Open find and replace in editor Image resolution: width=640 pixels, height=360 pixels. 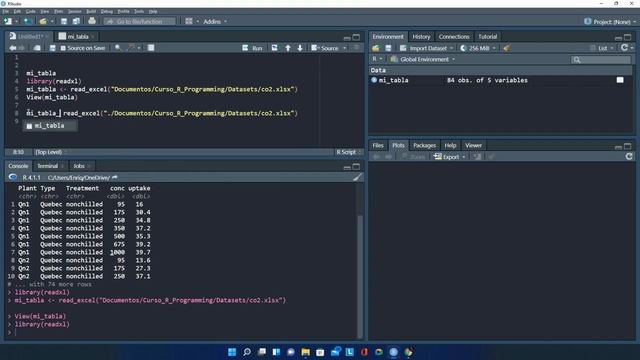click(118, 48)
